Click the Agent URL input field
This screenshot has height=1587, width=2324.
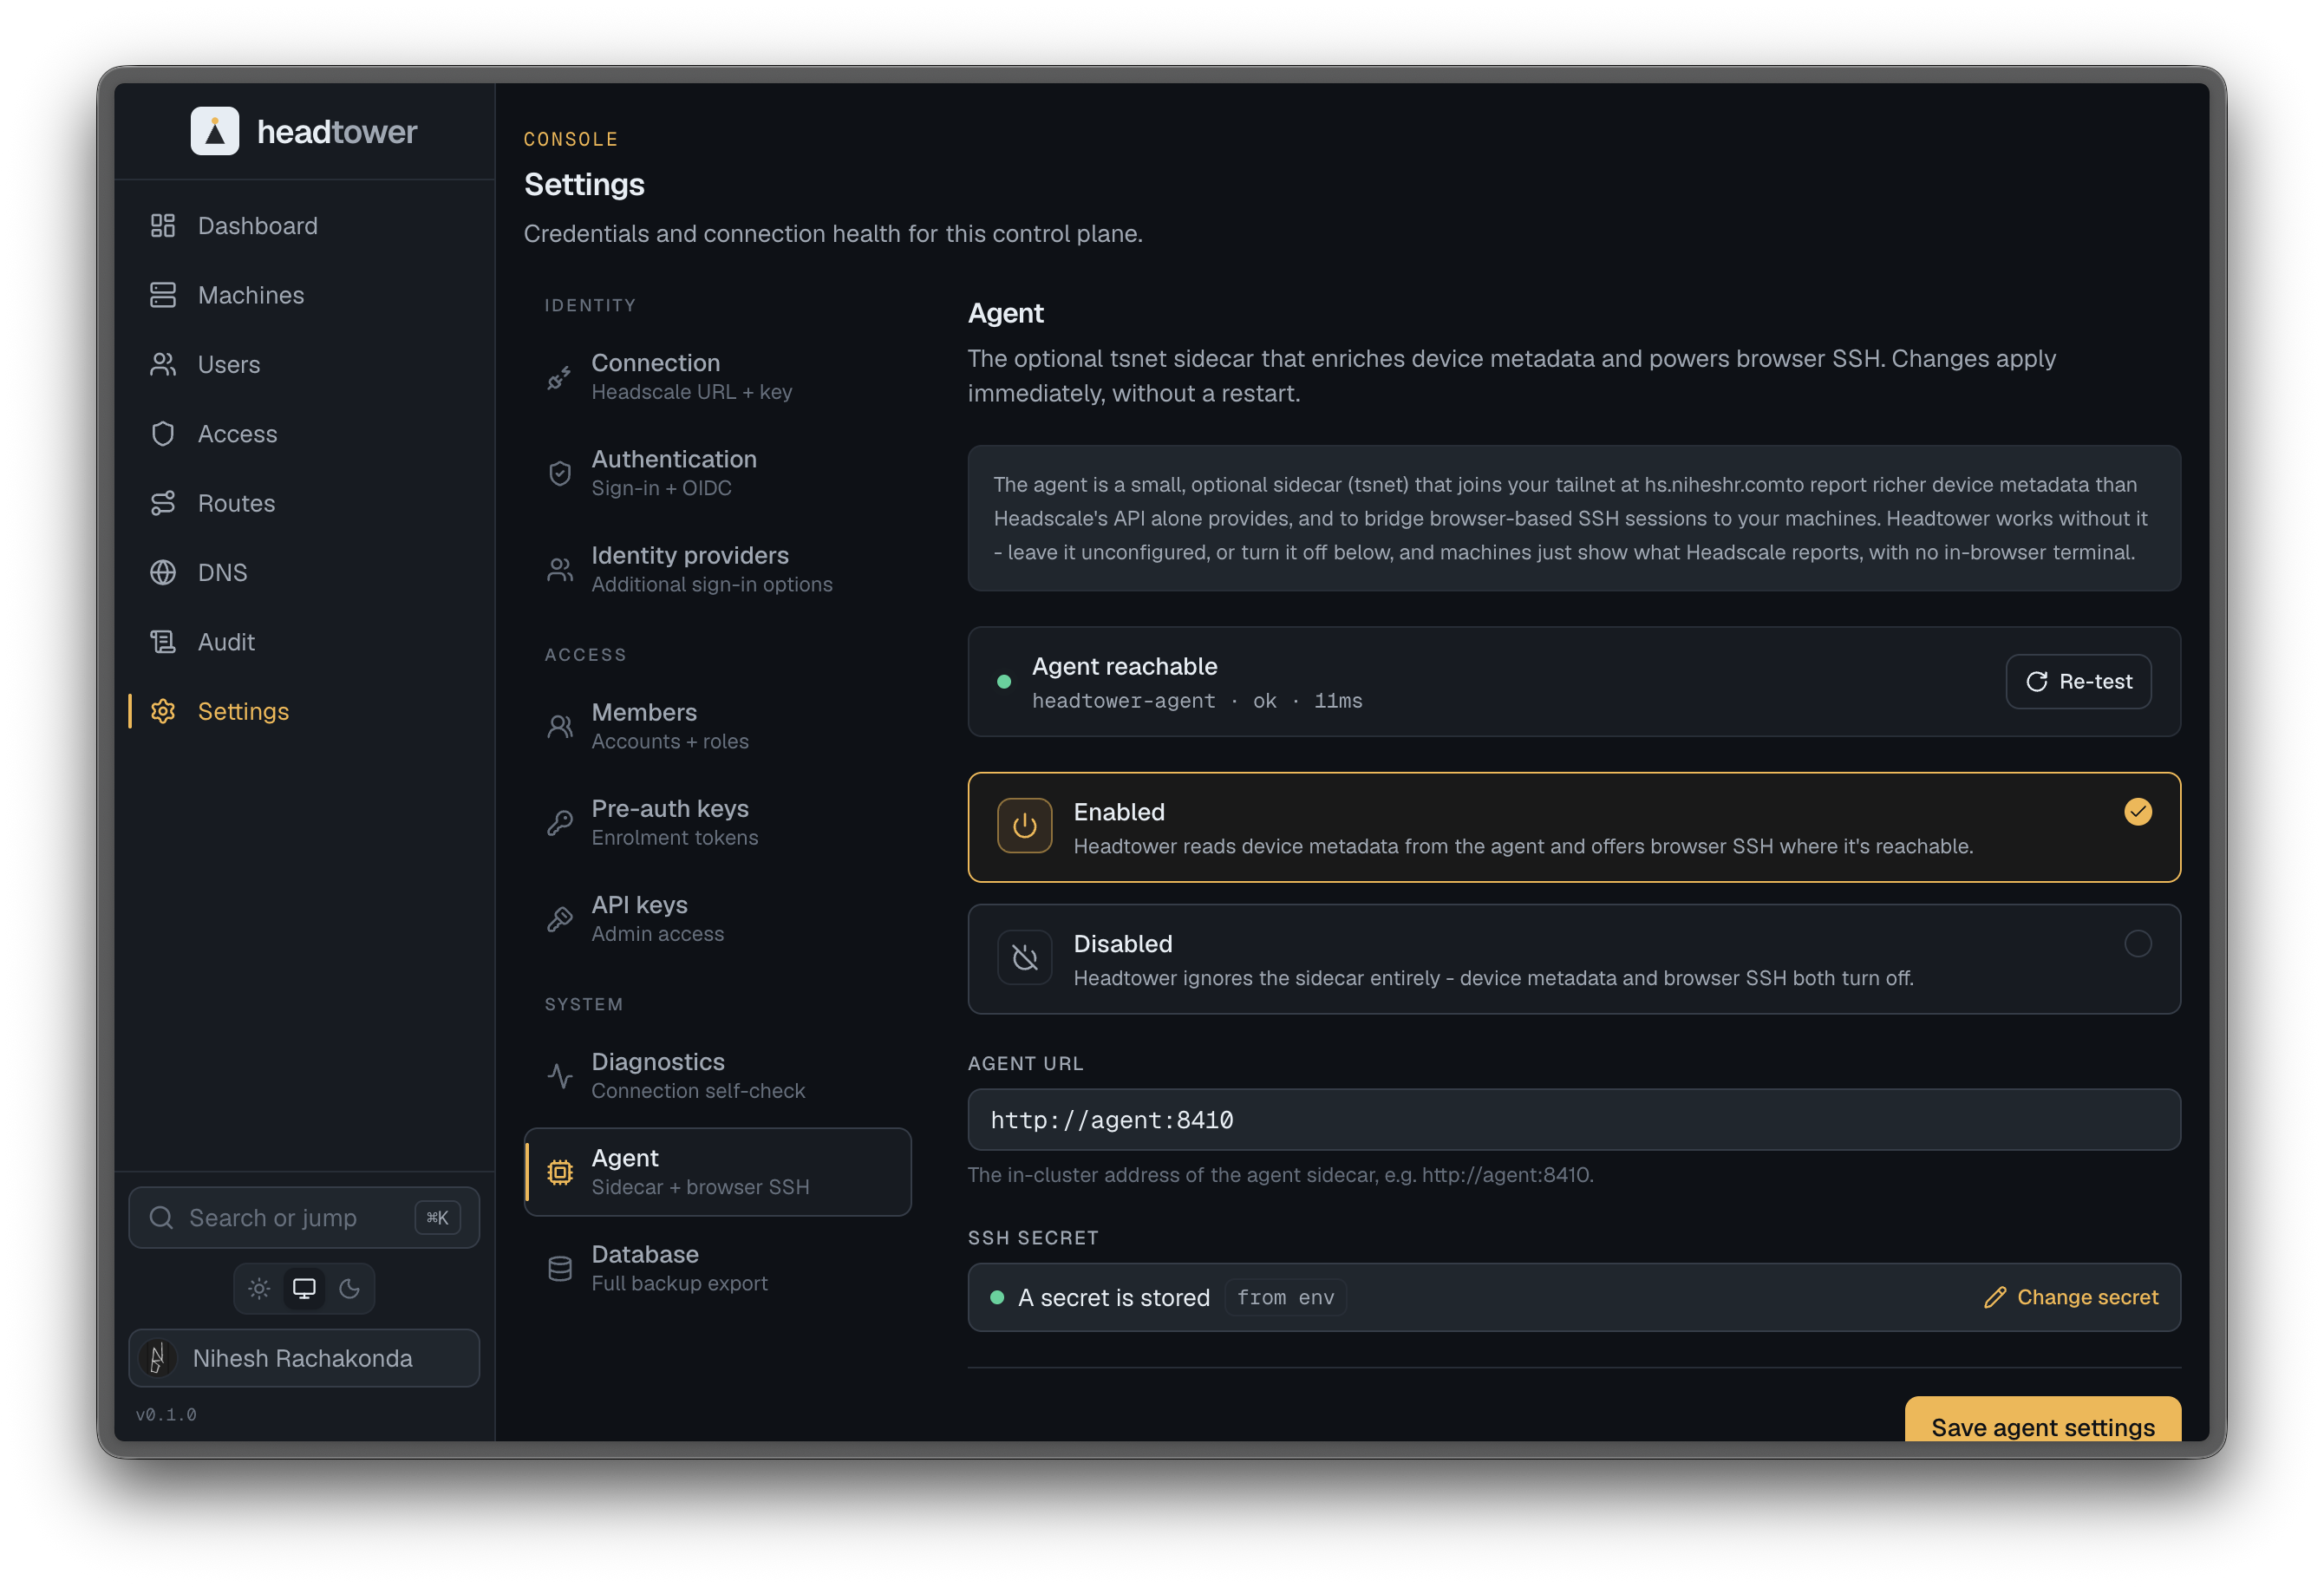coord(1574,1120)
